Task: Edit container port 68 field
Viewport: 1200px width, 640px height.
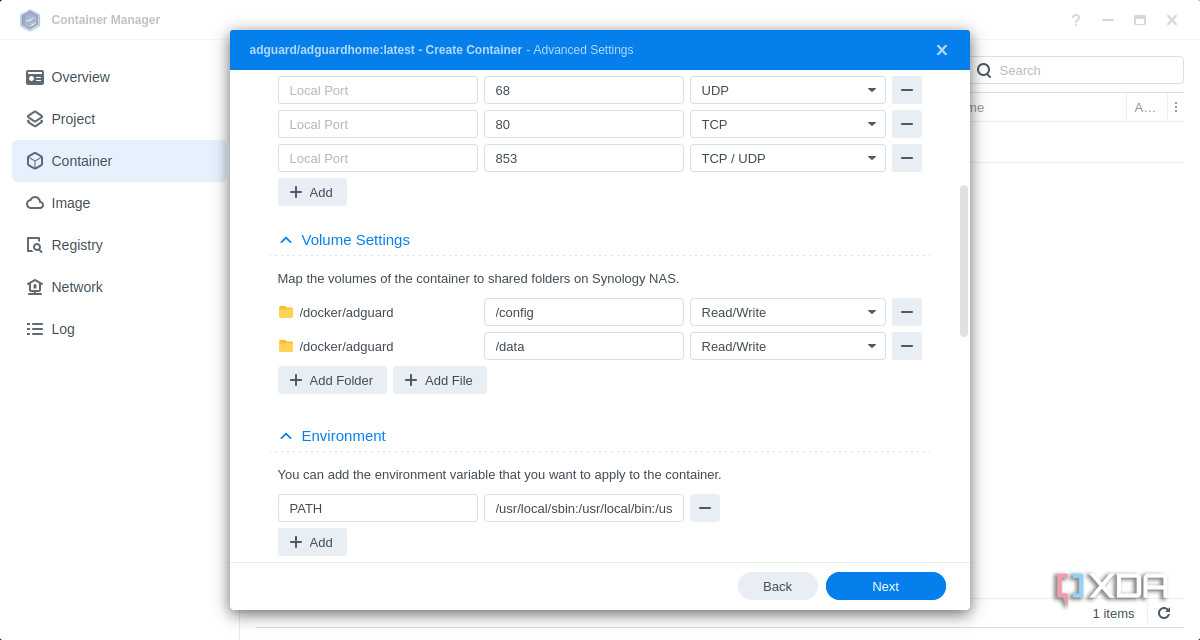Action: click(x=584, y=90)
